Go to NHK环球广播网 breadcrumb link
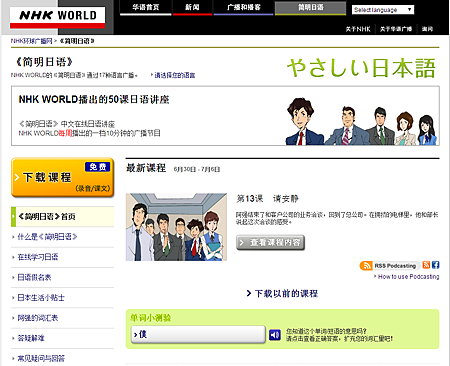 pos(31,41)
